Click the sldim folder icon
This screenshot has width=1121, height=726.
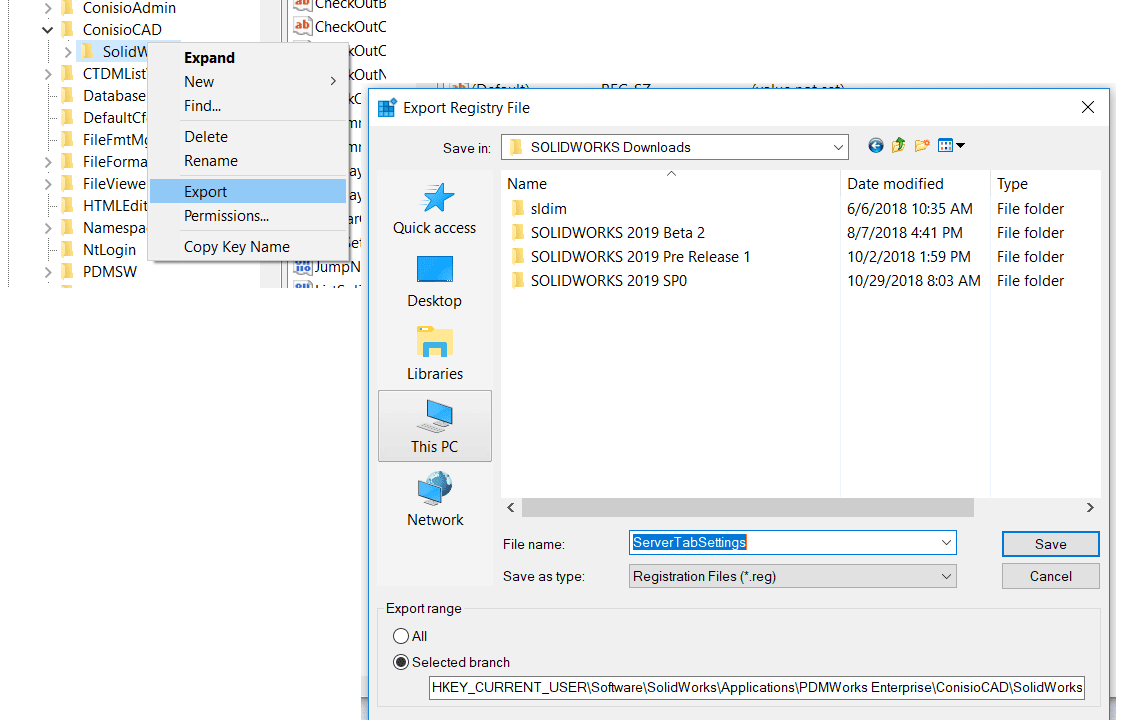[x=518, y=209]
